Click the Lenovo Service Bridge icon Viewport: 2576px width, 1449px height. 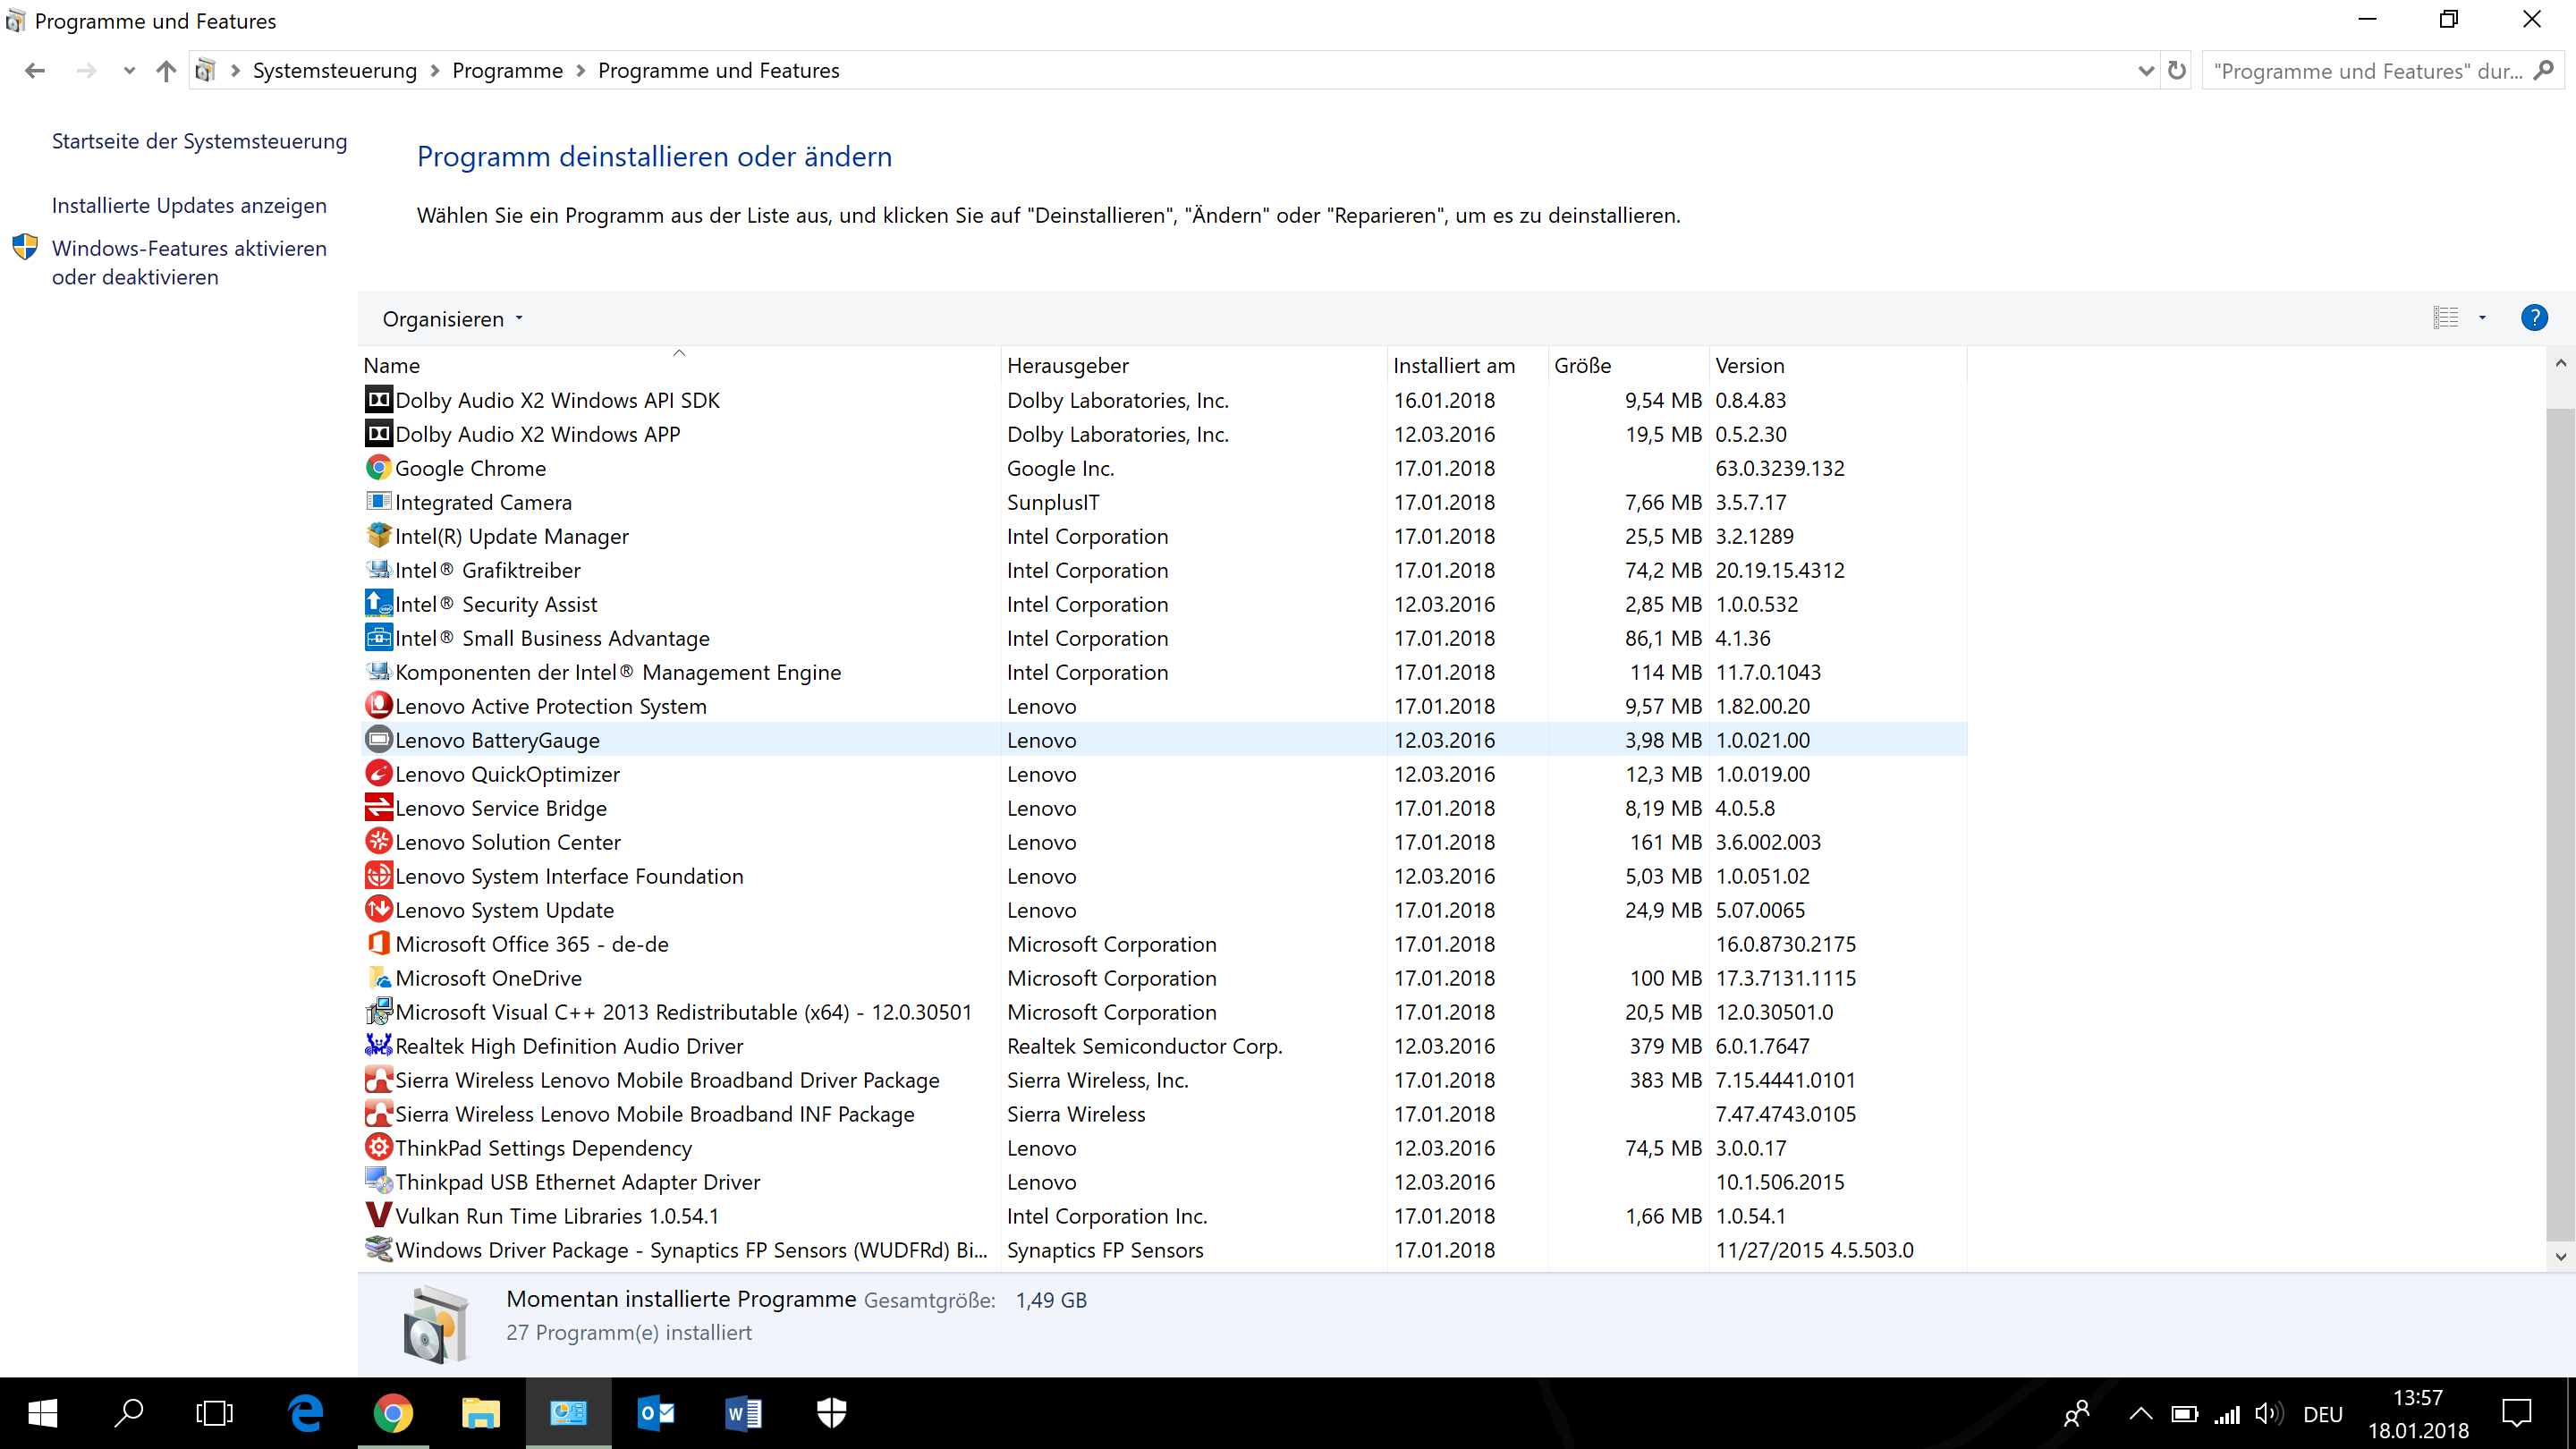(x=378, y=808)
